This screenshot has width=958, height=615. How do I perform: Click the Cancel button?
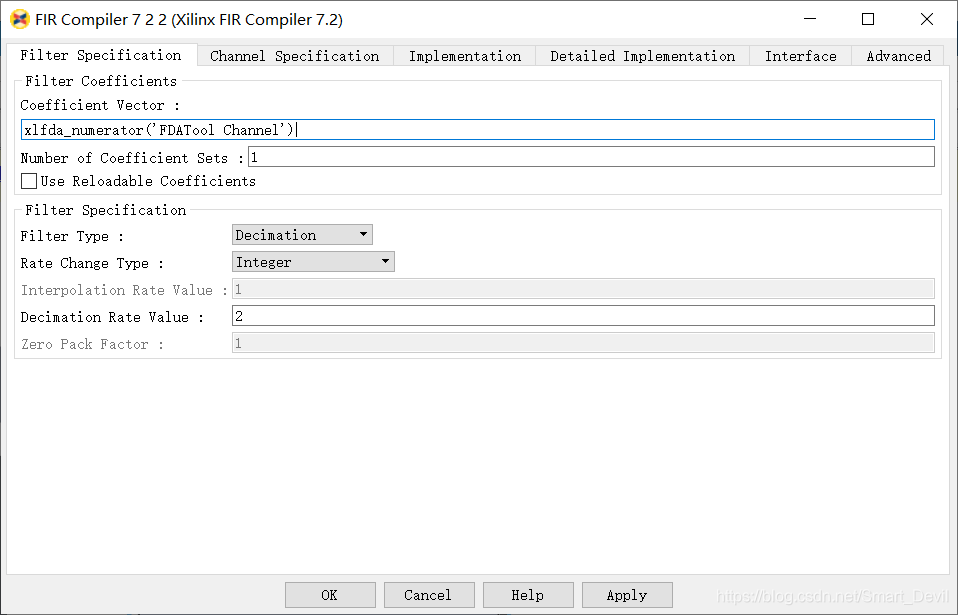click(429, 595)
